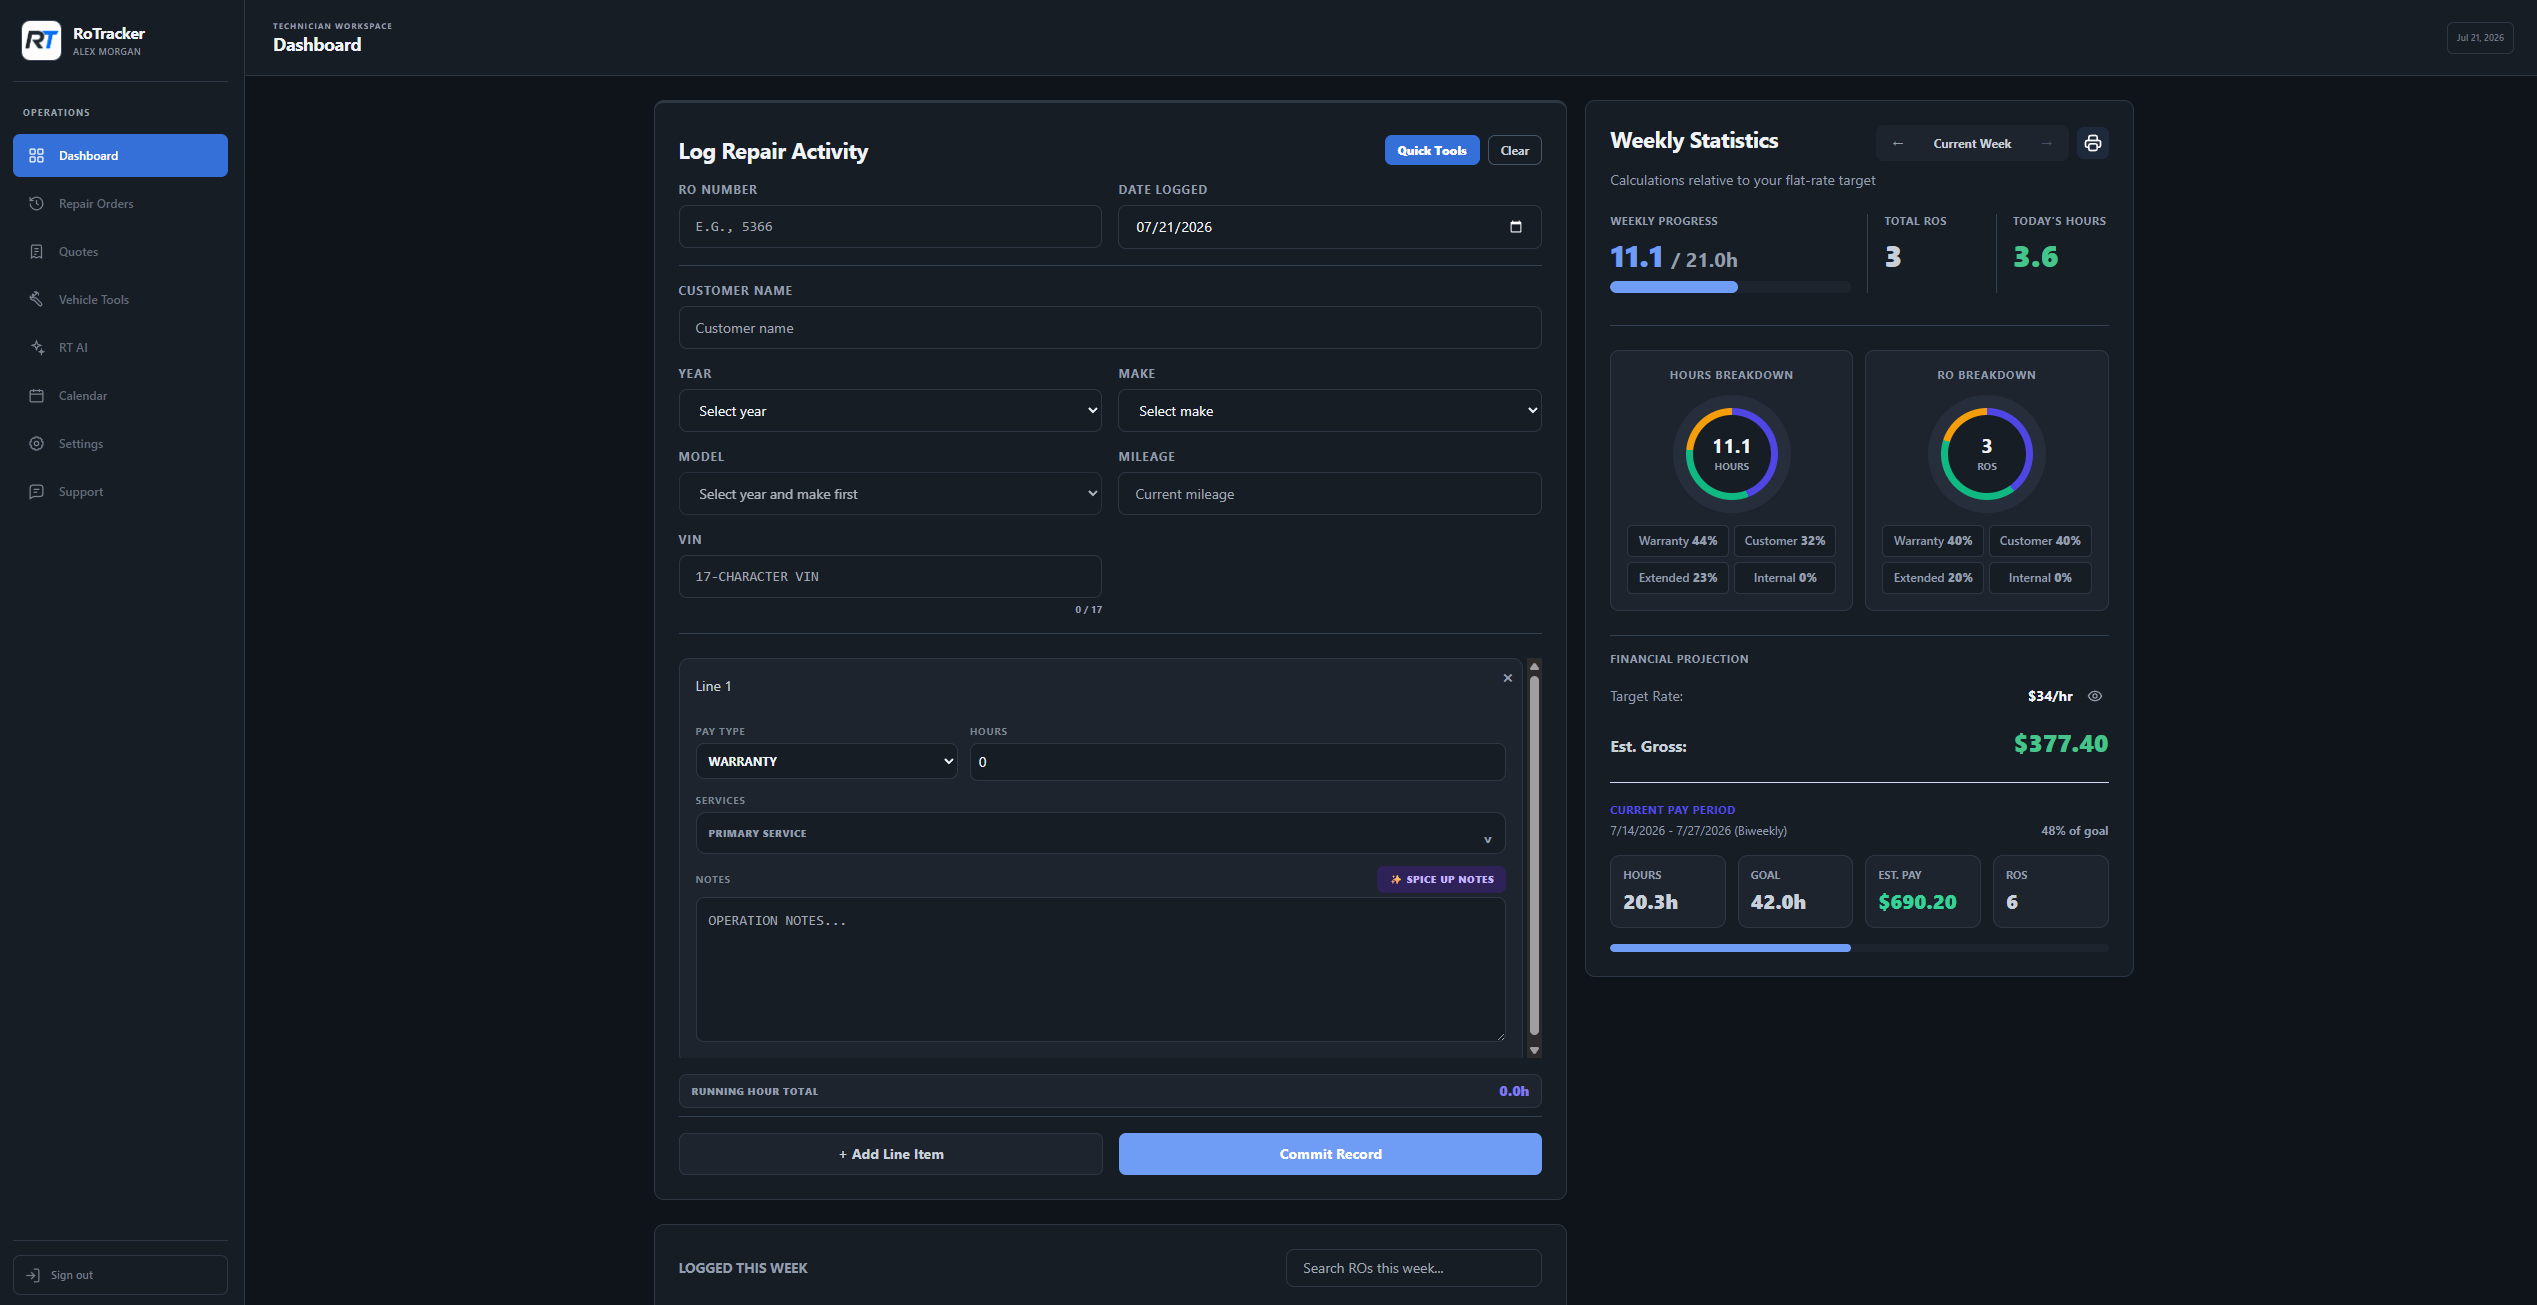
Task: Open Dashboard in the sidebar menu
Action: 120,156
